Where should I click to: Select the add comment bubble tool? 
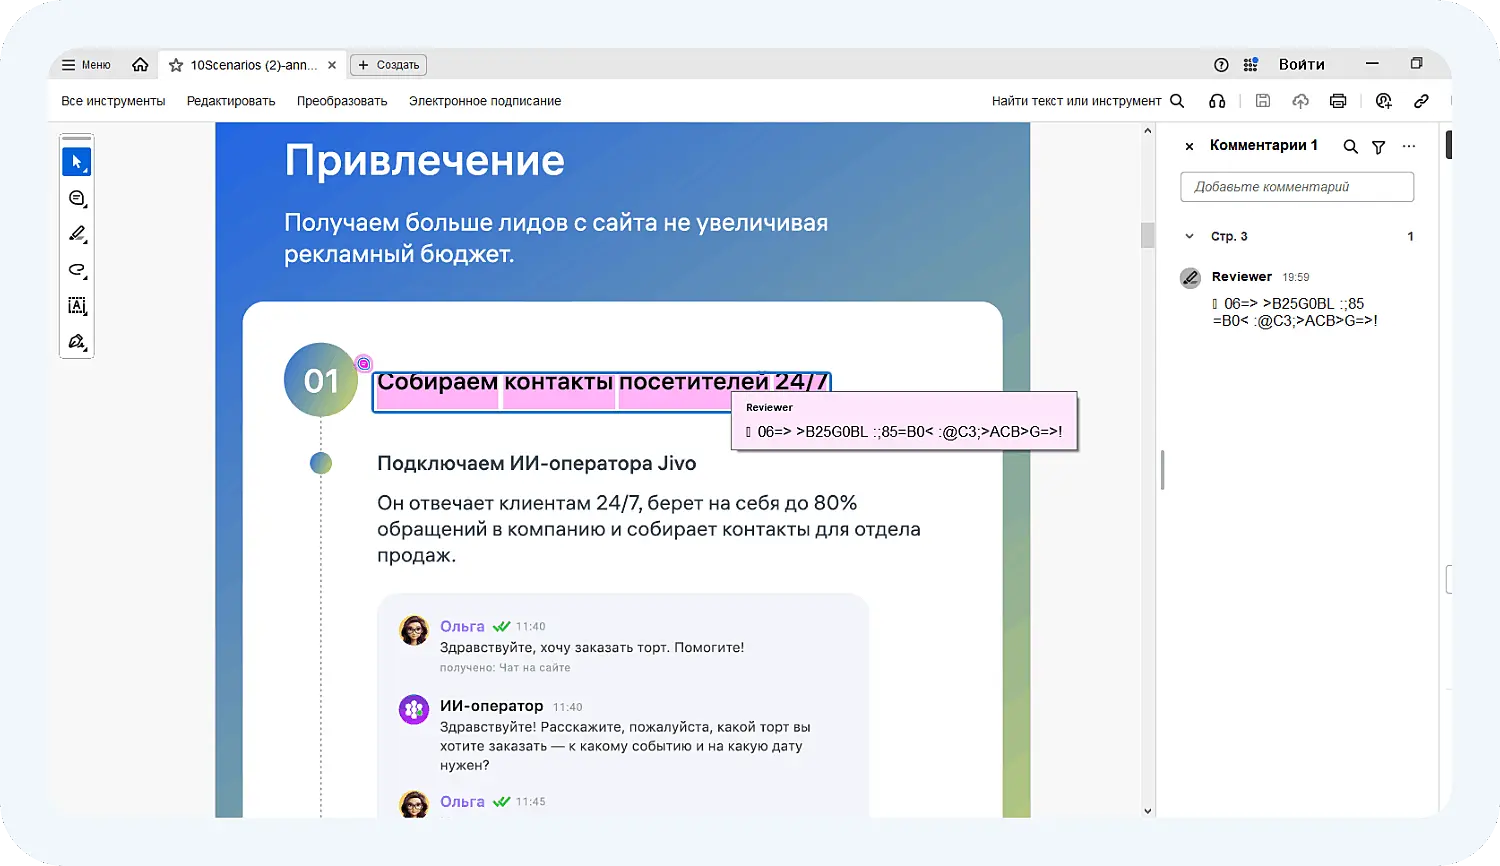pyautogui.click(x=77, y=198)
